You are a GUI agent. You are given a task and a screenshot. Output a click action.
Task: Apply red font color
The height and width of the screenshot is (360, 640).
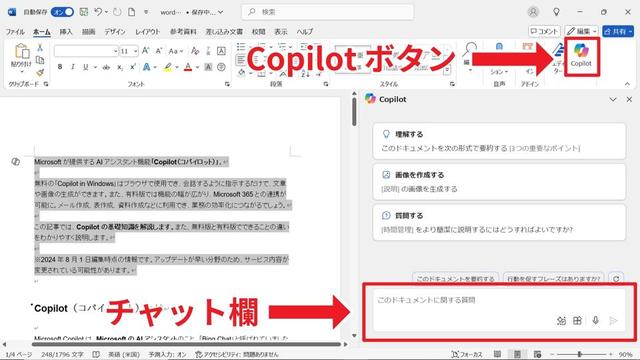(188, 67)
